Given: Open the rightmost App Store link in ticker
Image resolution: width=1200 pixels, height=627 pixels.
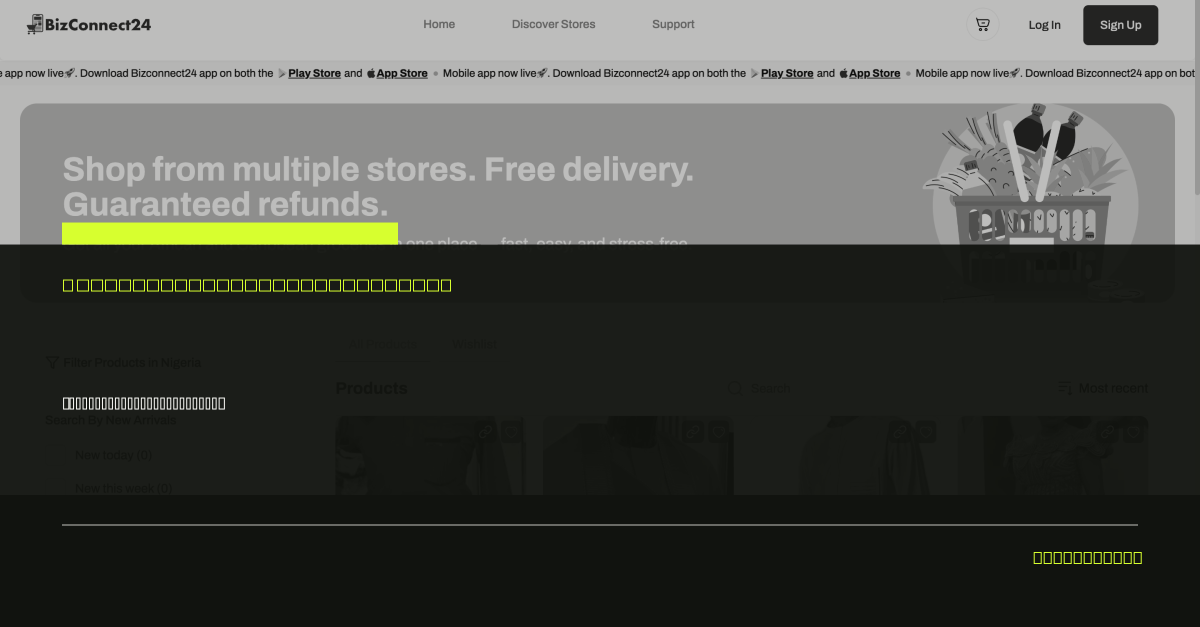Looking at the screenshot, I should tap(875, 73).
